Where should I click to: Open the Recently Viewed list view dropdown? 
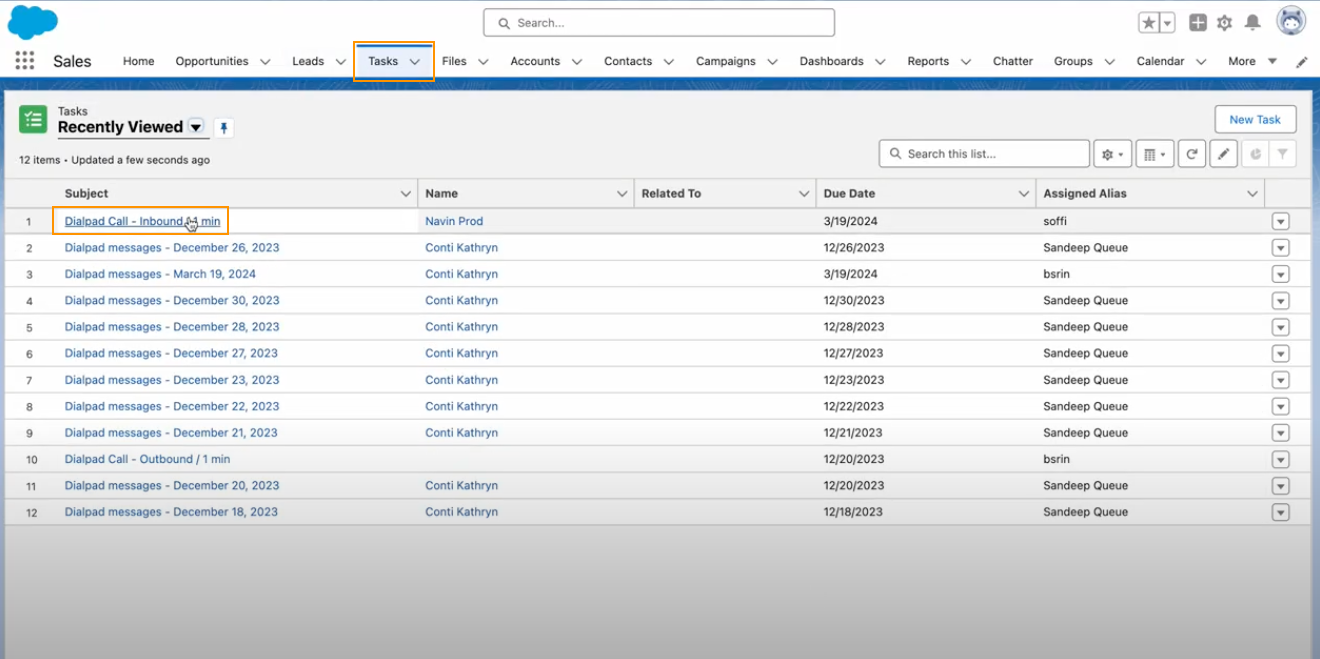click(196, 127)
